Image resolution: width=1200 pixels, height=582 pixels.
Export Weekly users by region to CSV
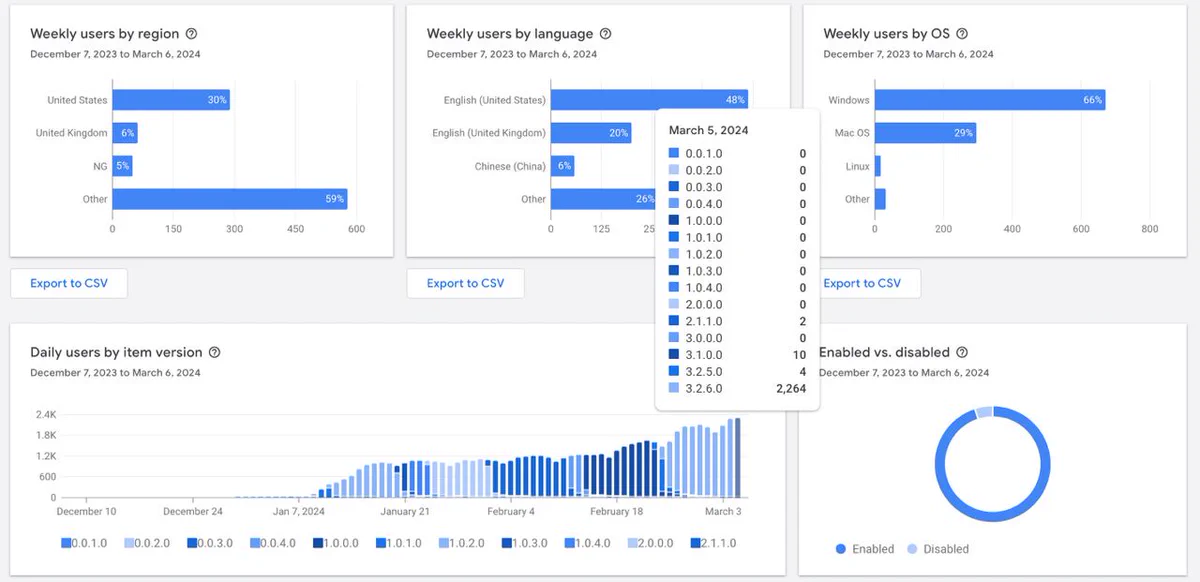pos(69,283)
